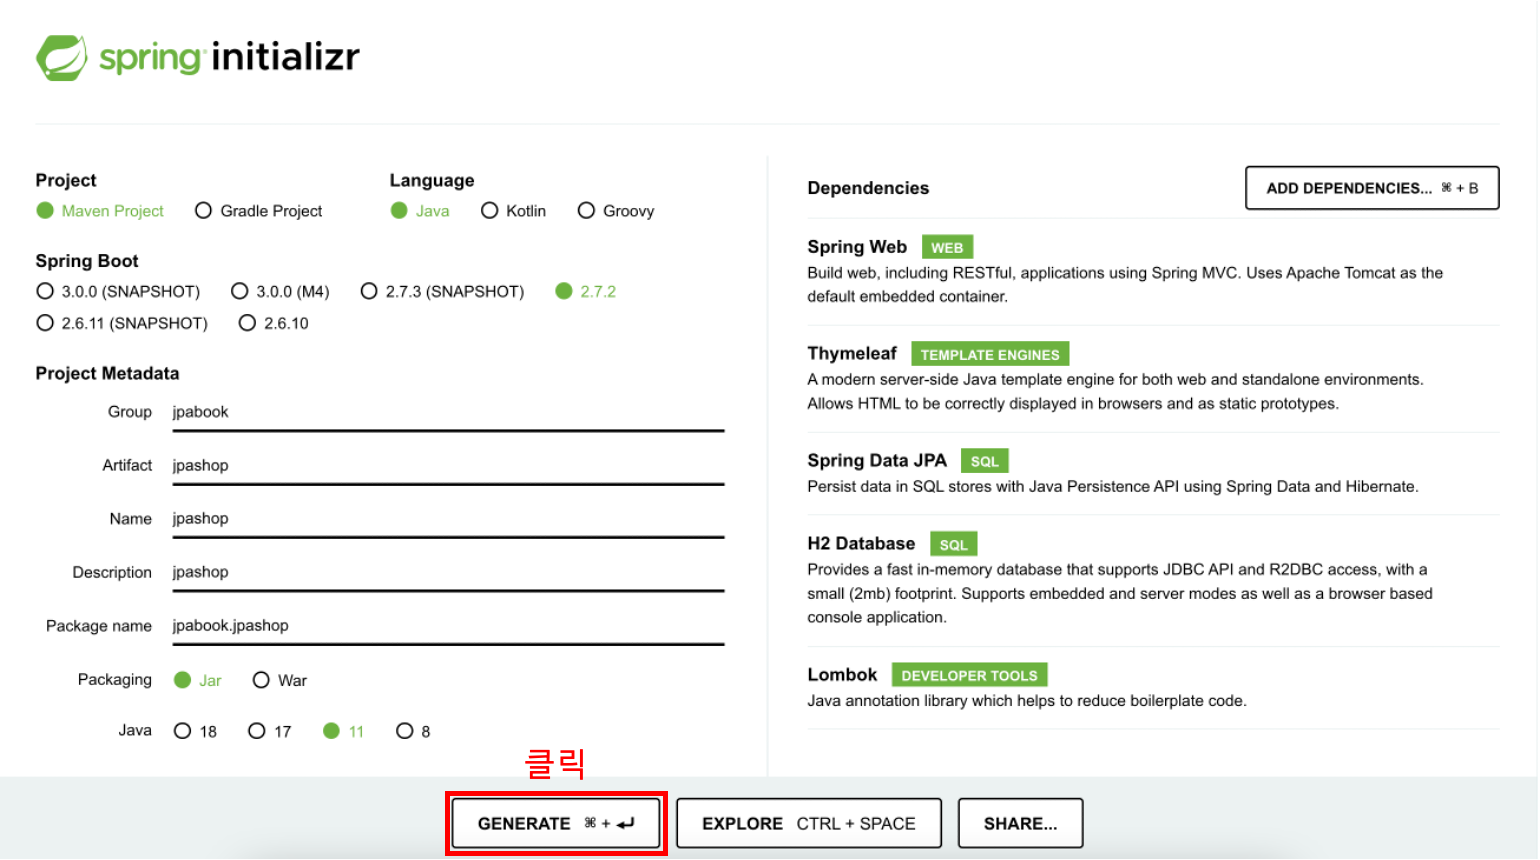Click the Spring Initializr logo
Screen dimensions: 1540x860
pyautogui.click(x=198, y=57)
